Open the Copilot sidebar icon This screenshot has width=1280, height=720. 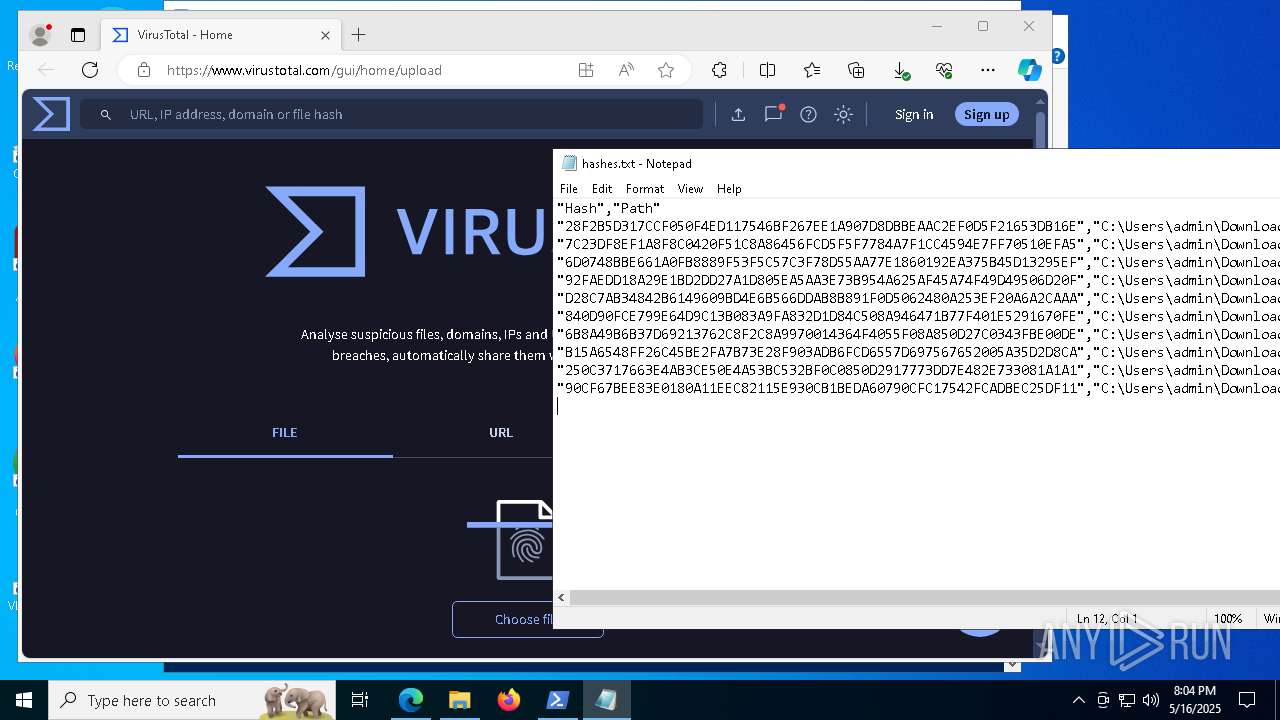point(1030,70)
